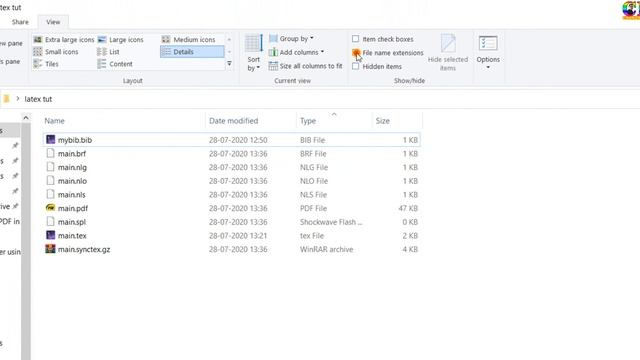640x360 pixels.
Task: Select Medium icons layout
Action: click(x=189, y=40)
